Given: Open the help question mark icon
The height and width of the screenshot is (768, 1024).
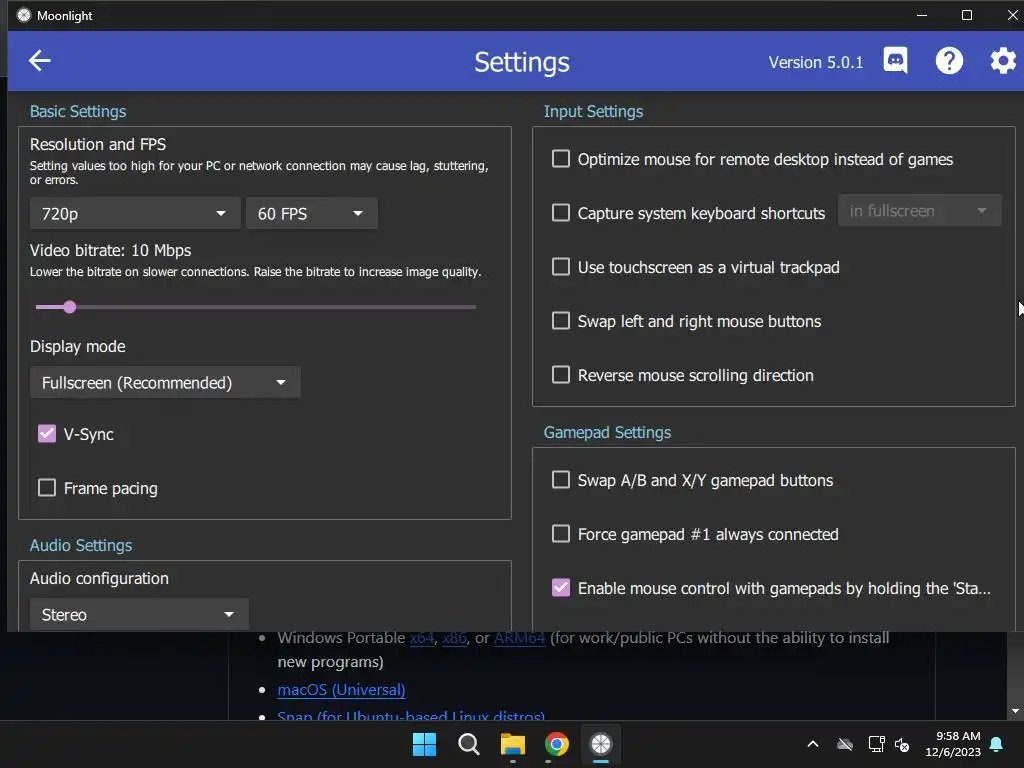Looking at the screenshot, I should tap(949, 61).
